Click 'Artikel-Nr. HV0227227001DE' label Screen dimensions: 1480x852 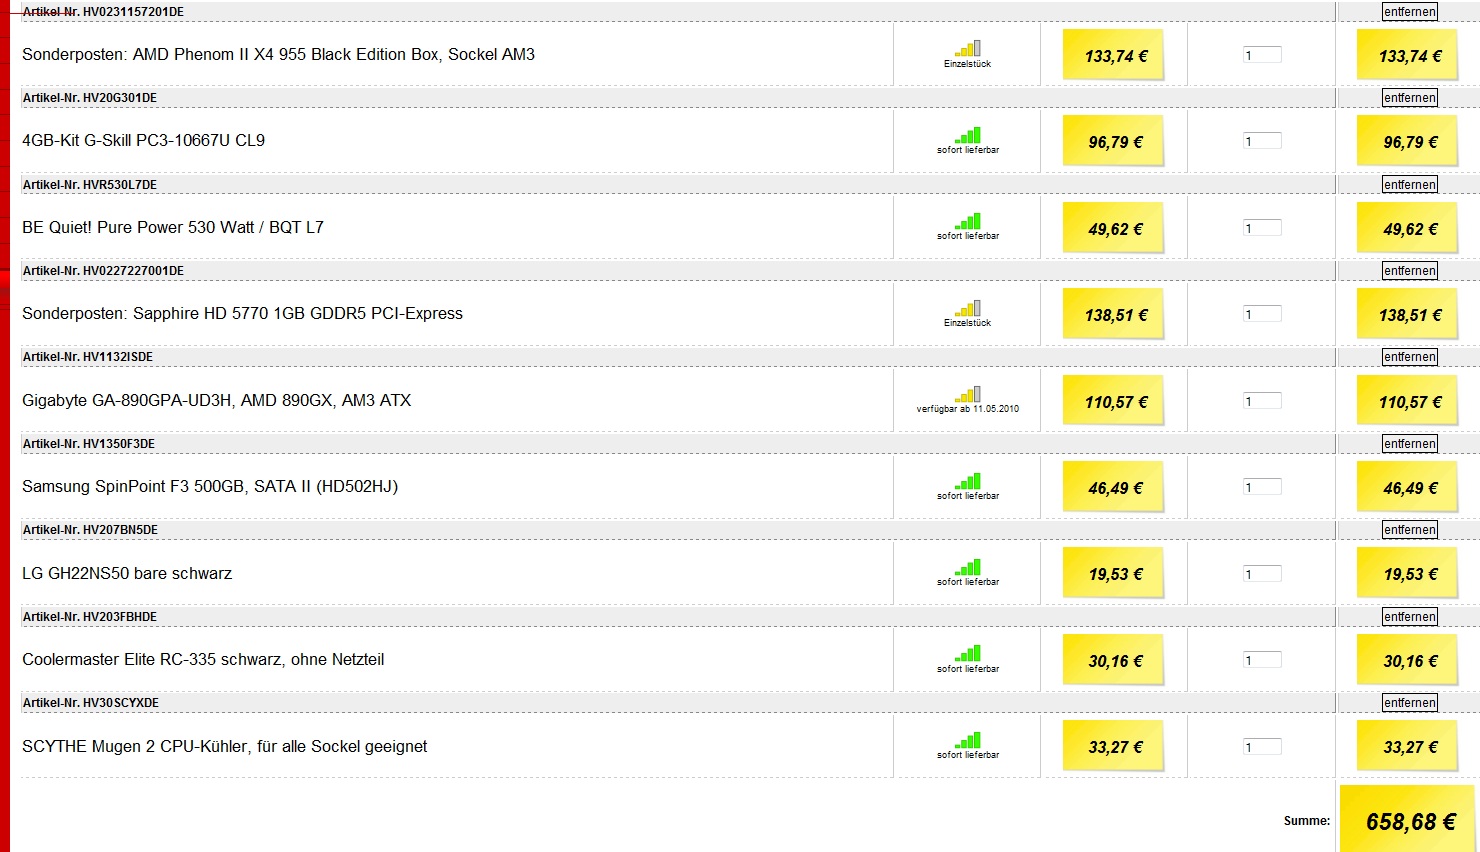point(103,271)
